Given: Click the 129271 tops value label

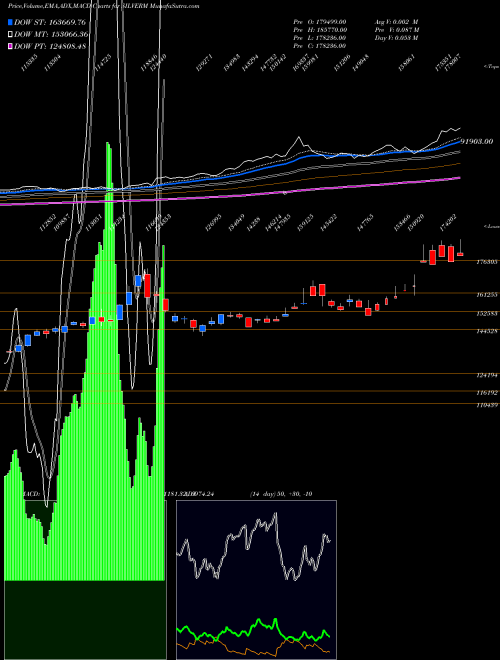Looking at the screenshot, I should (204, 63).
